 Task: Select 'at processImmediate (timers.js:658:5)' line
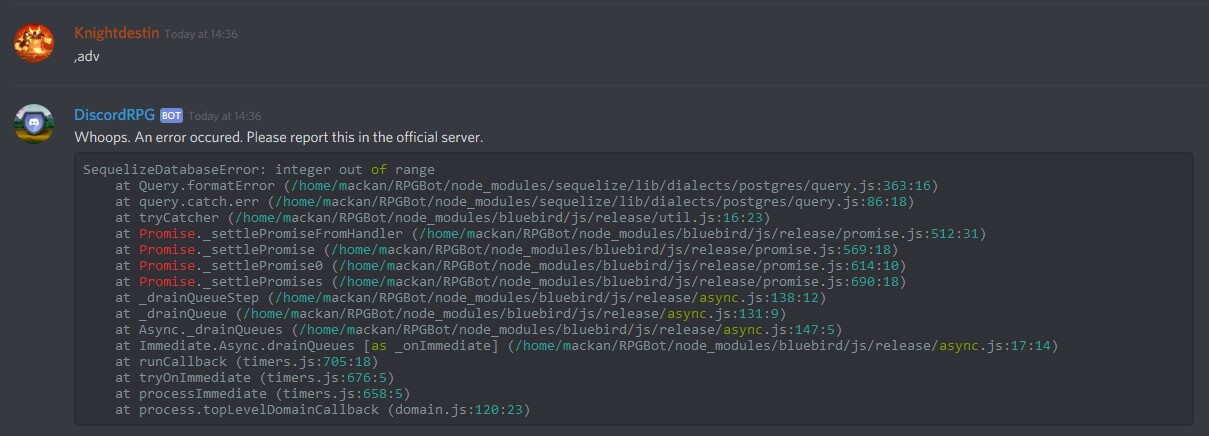[262, 394]
